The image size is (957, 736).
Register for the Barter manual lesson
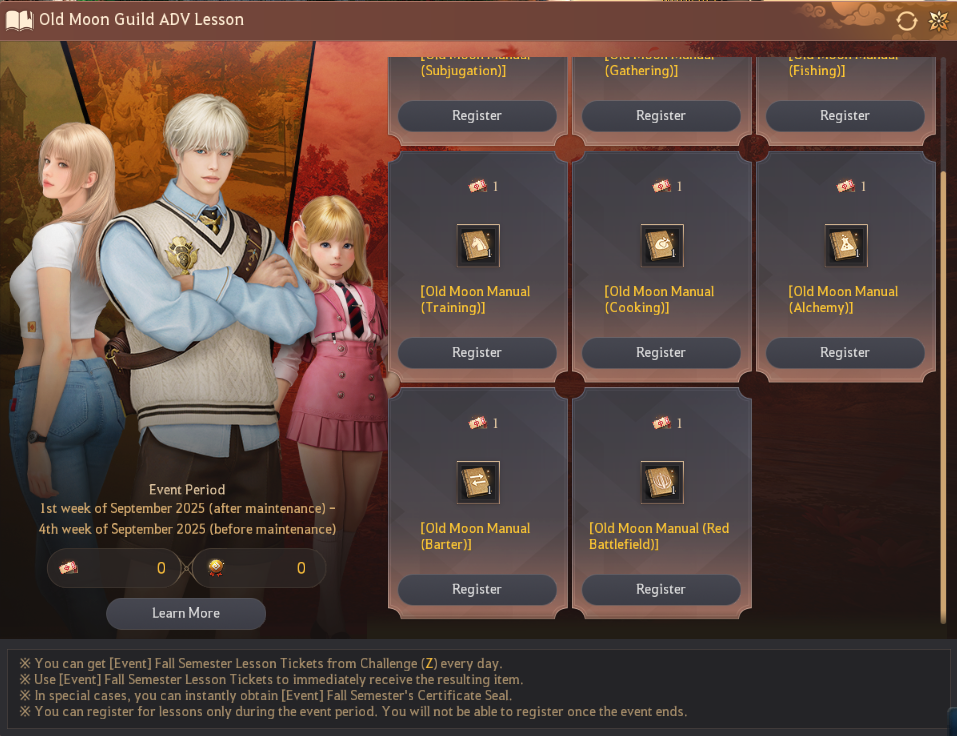pyautogui.click(x=477, y=590)
